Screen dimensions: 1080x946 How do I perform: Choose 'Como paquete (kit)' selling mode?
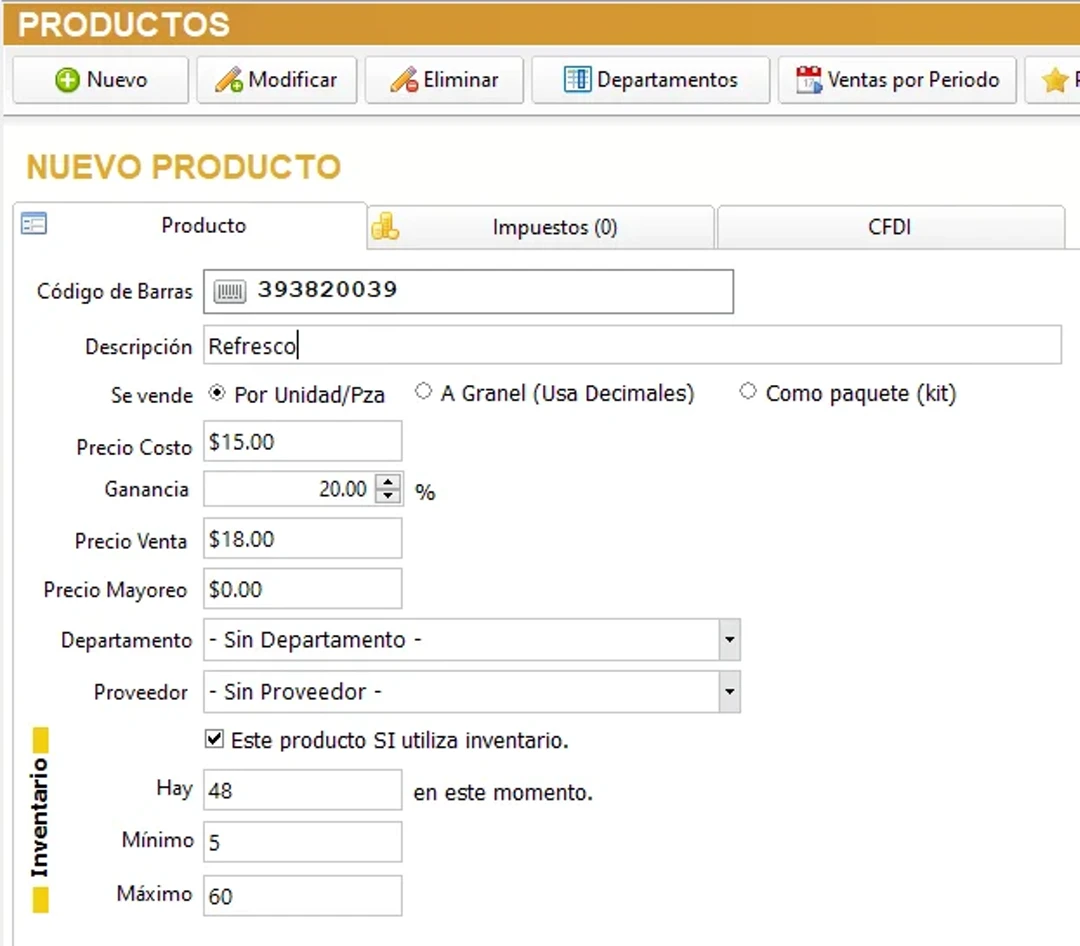[747, 392]
